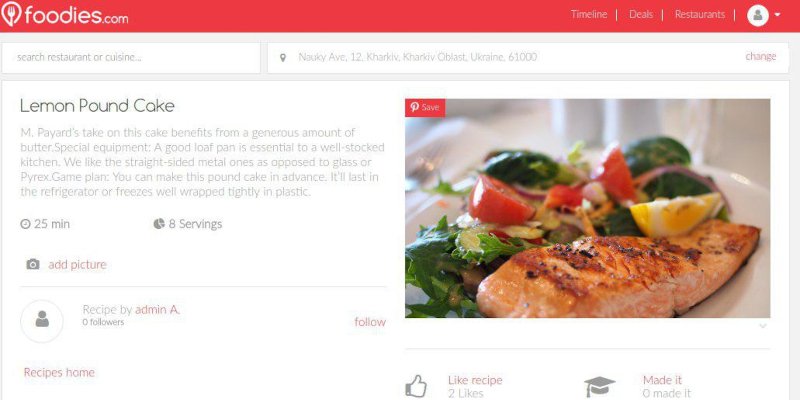Click the recipe author avatar

click(x=42, y=321)
